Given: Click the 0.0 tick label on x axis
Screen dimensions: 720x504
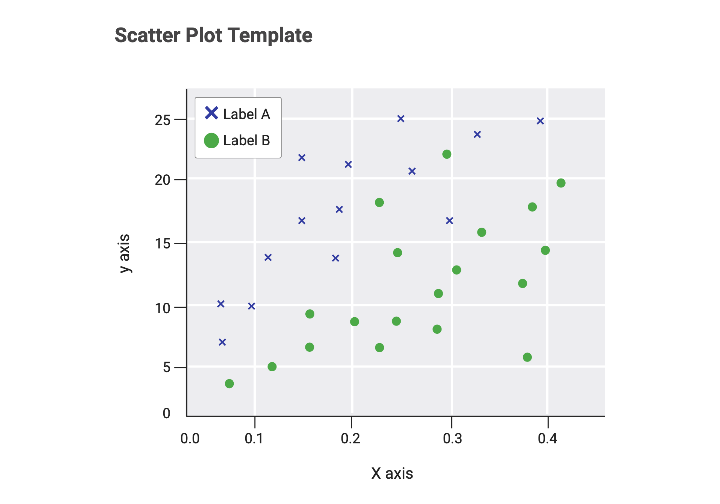Looking at the screenshot, I should click(x=189, y=437).
